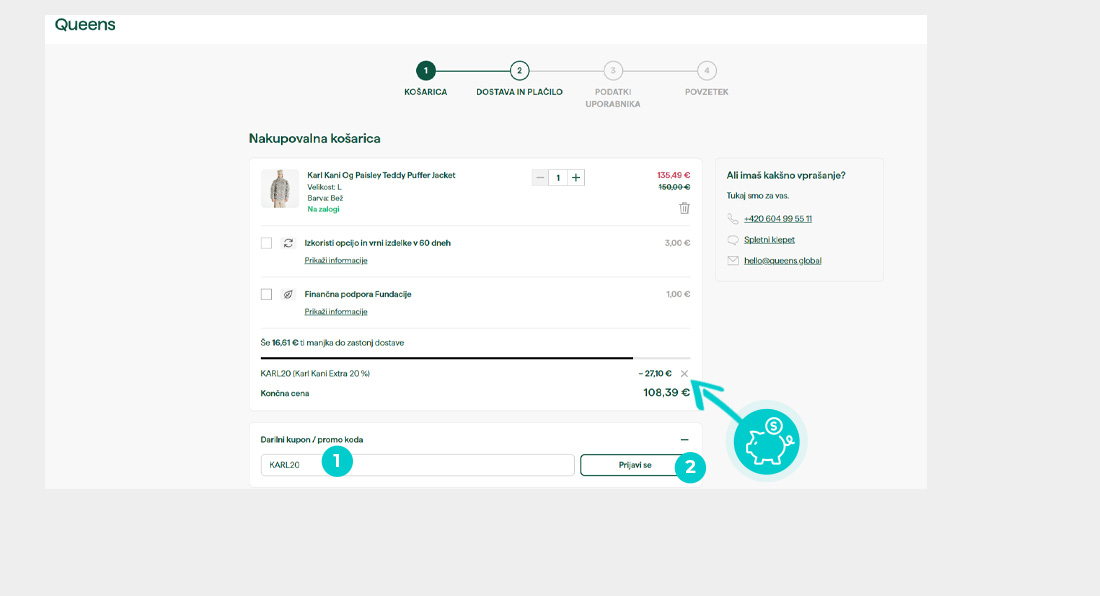
Task: Tick the Finančna podpora Fundacije checkbox
Action: pyautogui.click(x=266, y=295)
